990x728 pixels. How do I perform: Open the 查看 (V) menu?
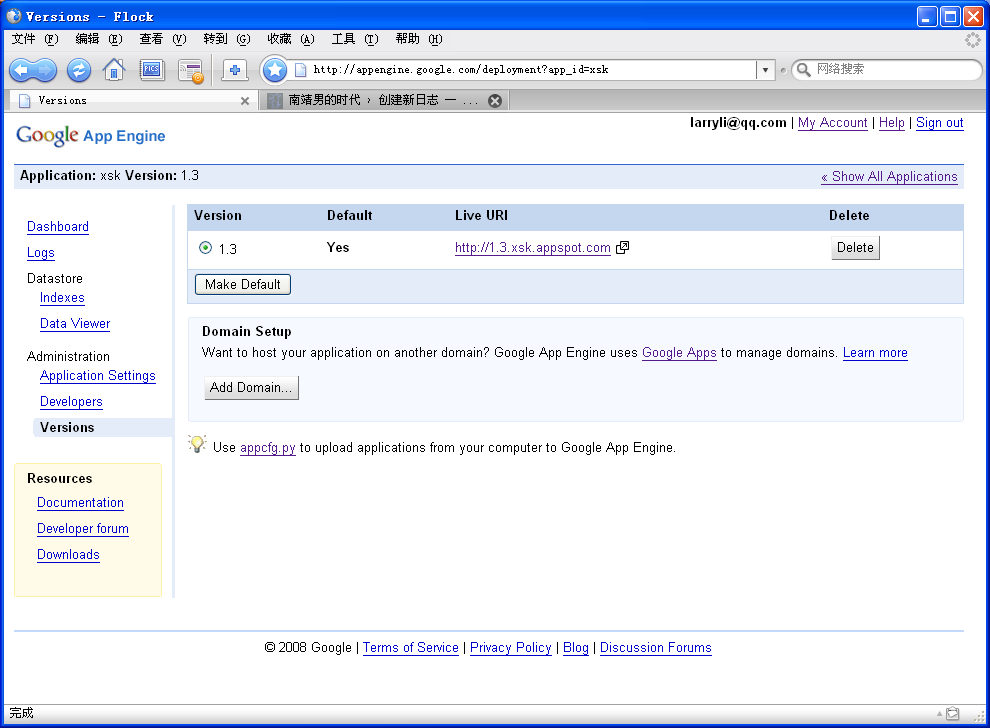point(163,39)
